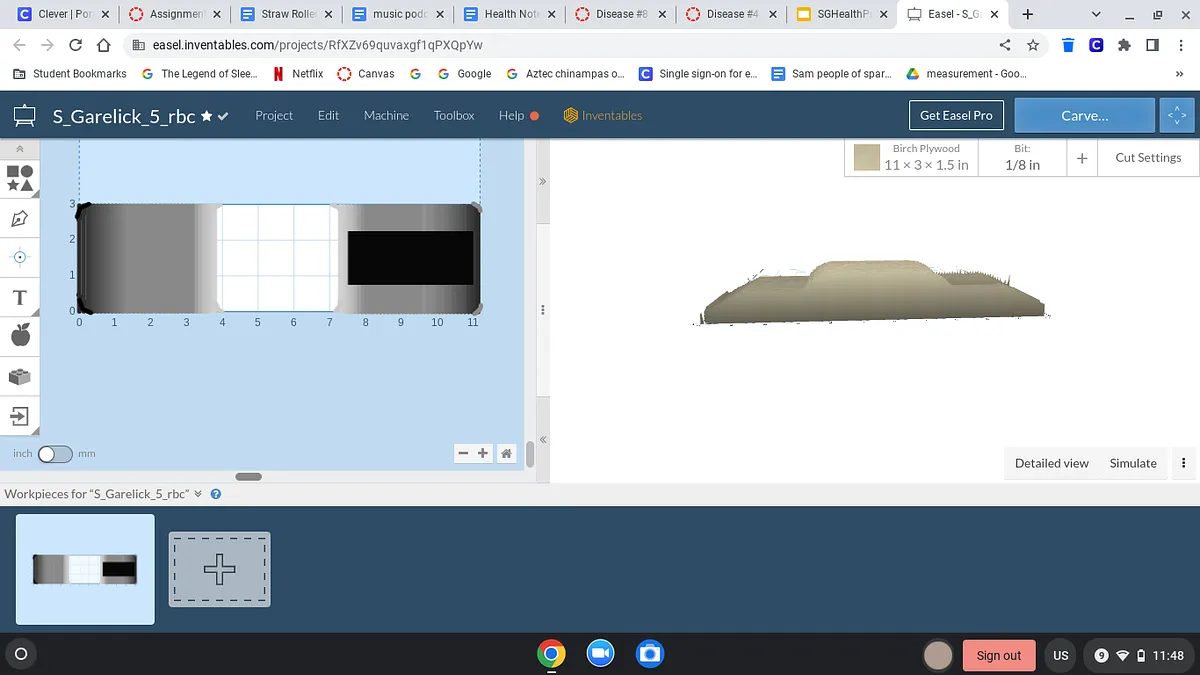Viewport: 1200px width, 675px height.
Task: Open the design library brick icon
Action: pyautogui.click(x=20, y=377)
